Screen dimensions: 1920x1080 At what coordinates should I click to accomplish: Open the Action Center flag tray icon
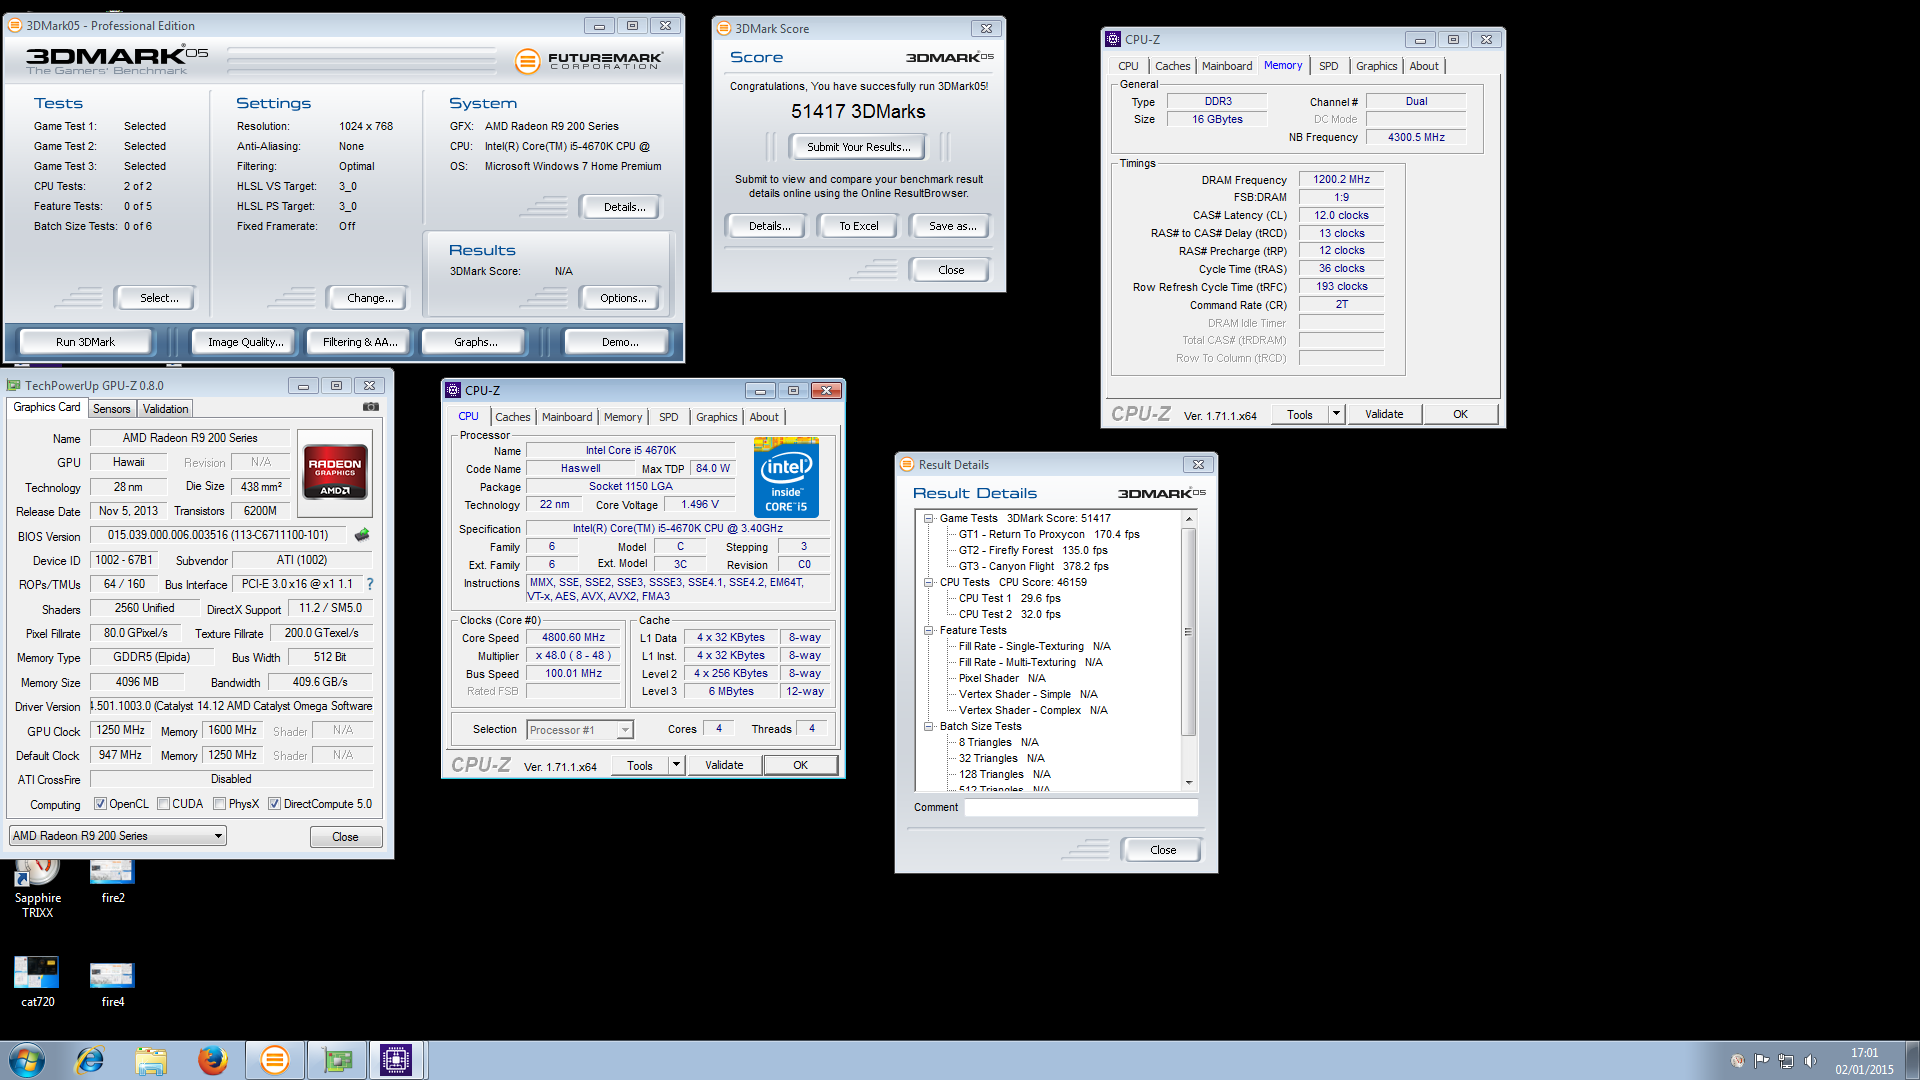tap(1761, 1060)
